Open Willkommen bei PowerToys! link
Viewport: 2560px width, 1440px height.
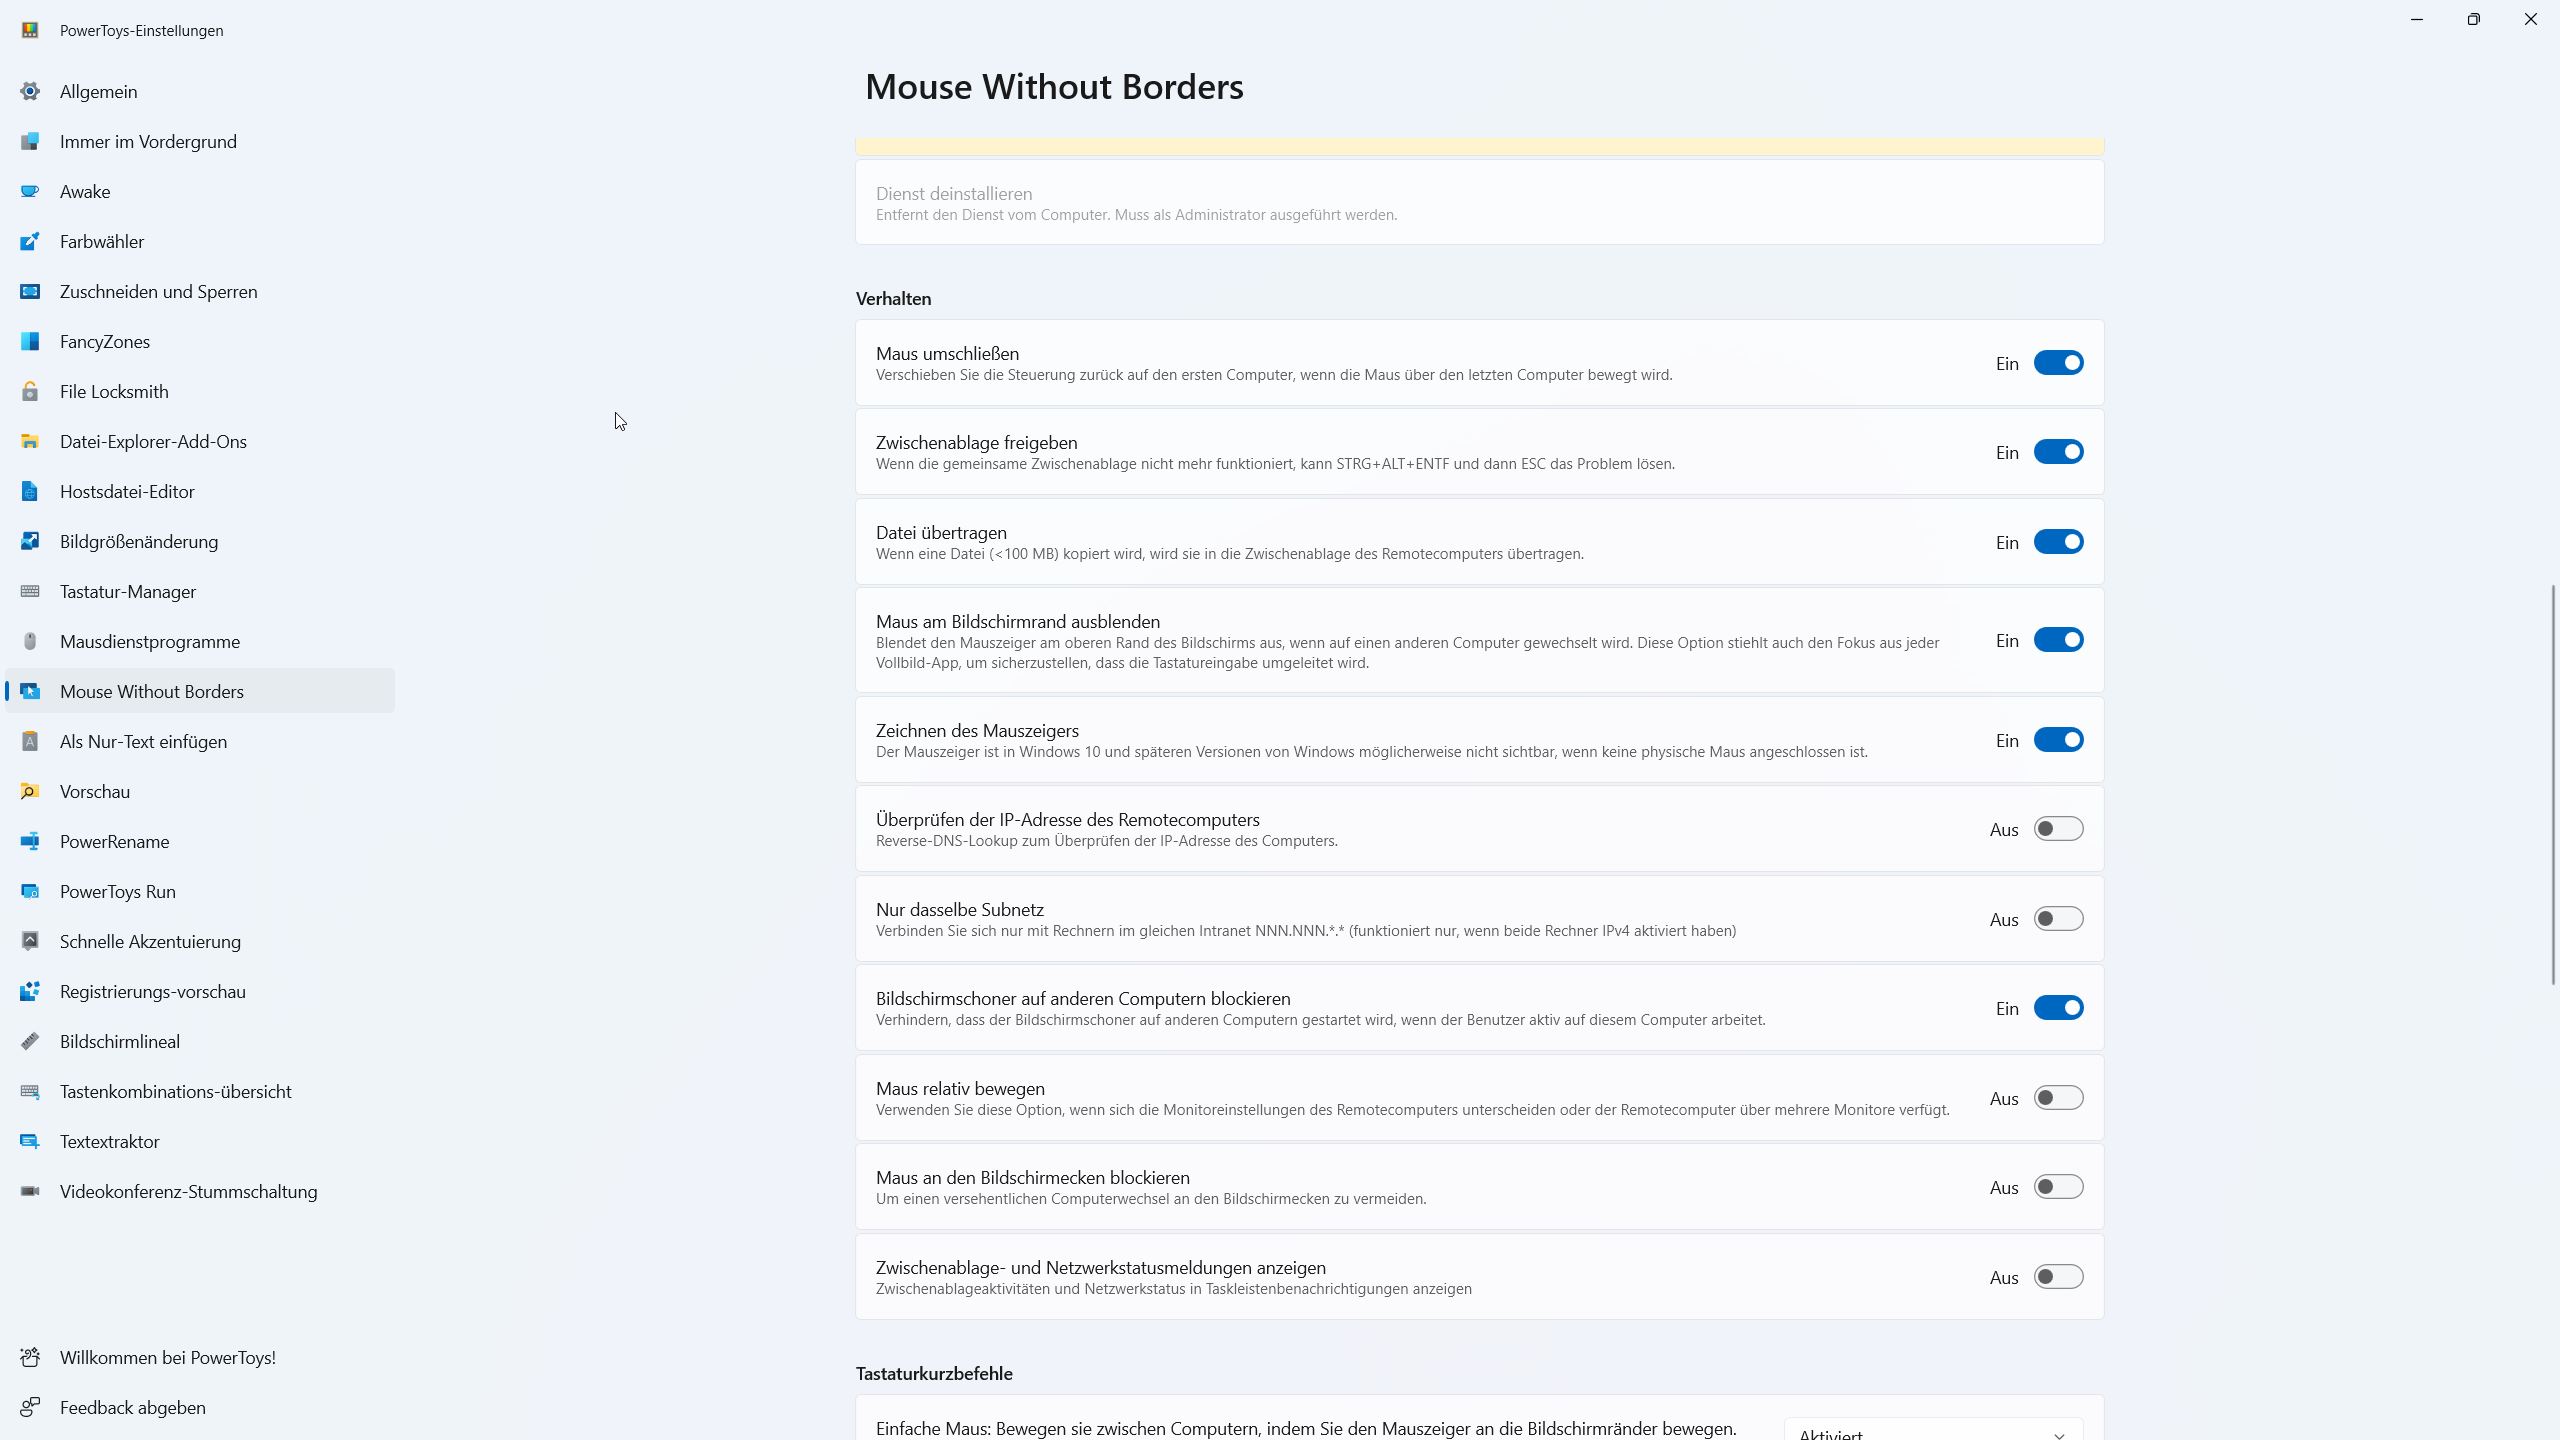coord(167,1358)
